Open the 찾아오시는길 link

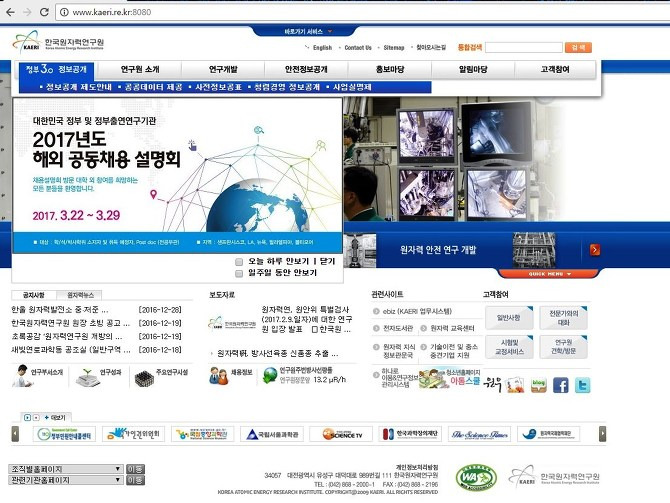[431, 47]
